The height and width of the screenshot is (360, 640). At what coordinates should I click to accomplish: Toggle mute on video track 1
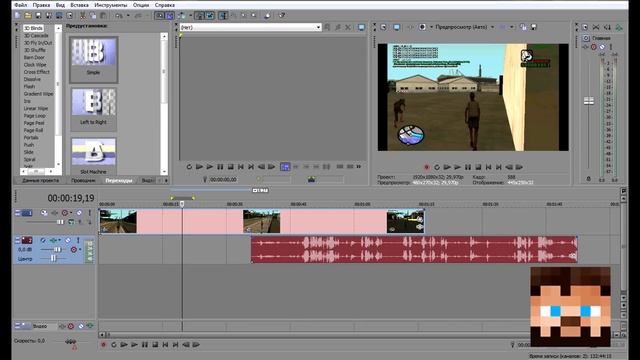point(79,213)
